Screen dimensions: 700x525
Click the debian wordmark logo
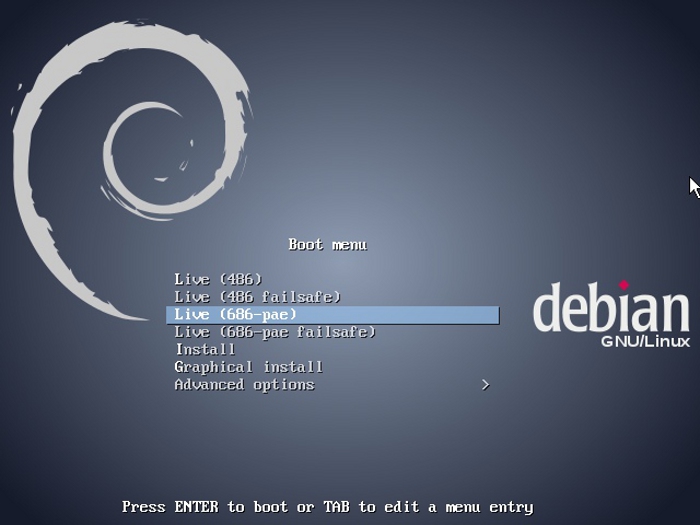tap(610, 309)
